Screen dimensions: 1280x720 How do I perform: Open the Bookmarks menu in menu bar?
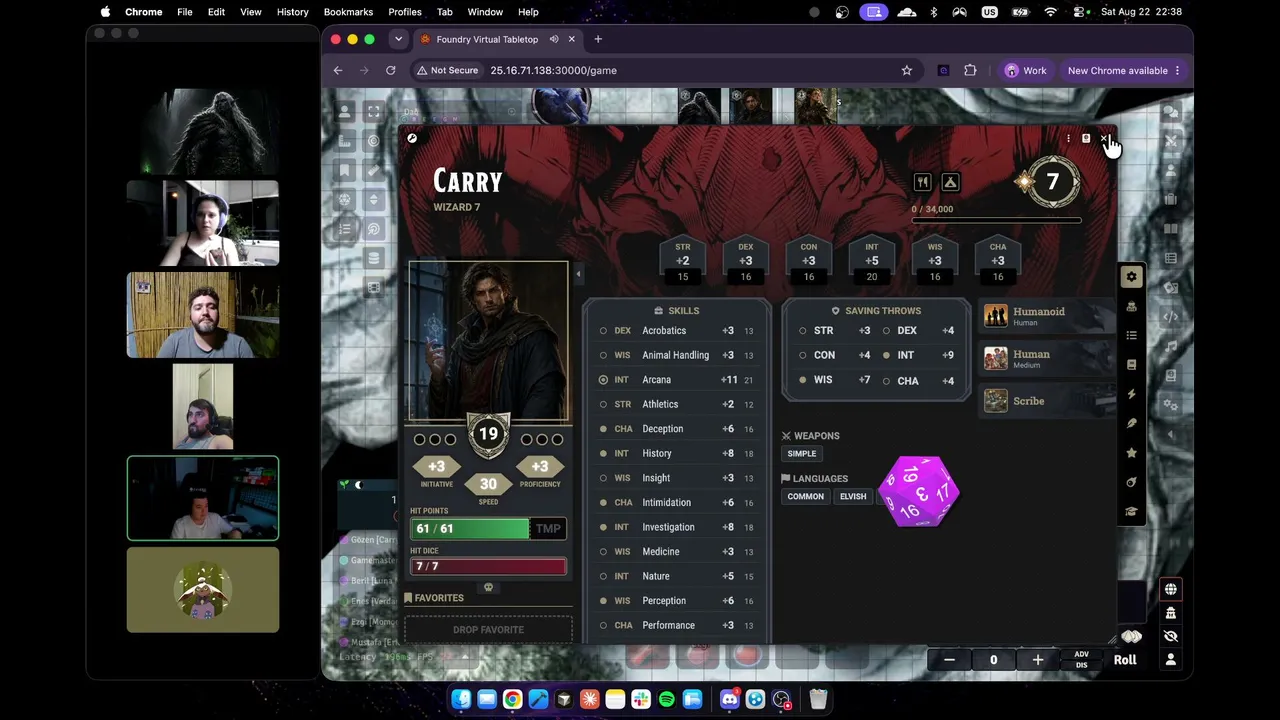tap(348, 12)
